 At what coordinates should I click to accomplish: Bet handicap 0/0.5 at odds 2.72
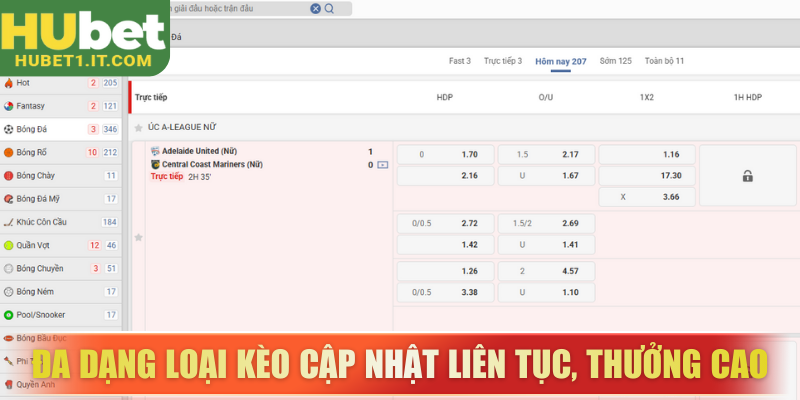(445, 223)
